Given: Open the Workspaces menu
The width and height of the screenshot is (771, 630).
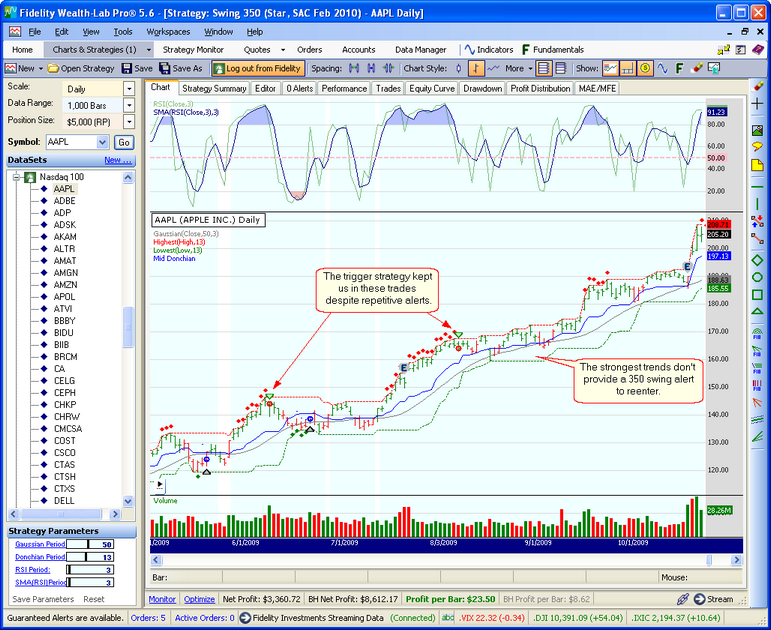Looking at the screenshot, I should [167, 32].
